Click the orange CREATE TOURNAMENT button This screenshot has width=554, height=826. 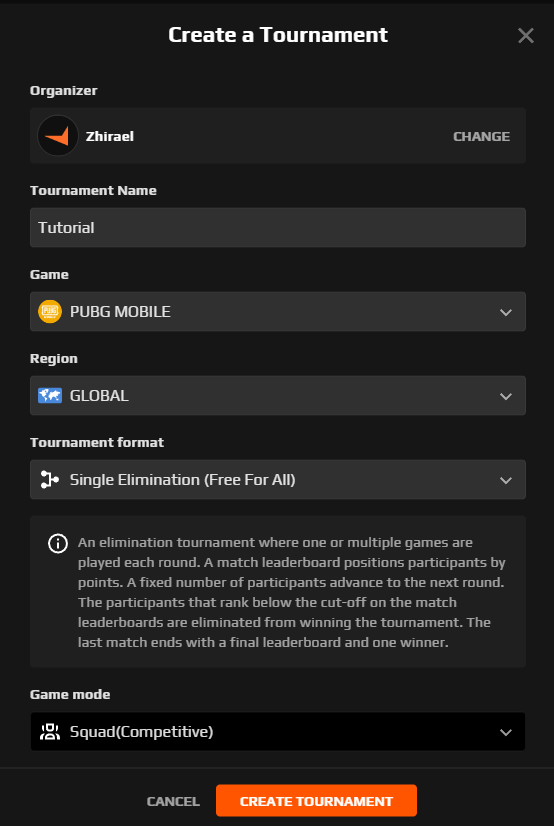(x=316, y=801)
